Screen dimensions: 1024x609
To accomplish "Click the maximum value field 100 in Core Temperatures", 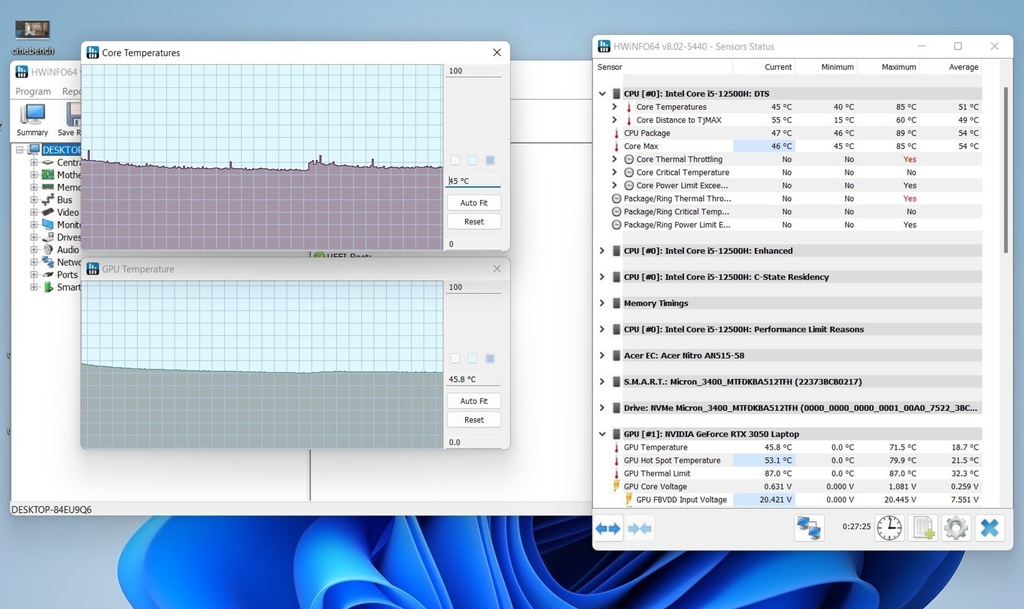I will [473, 70].
